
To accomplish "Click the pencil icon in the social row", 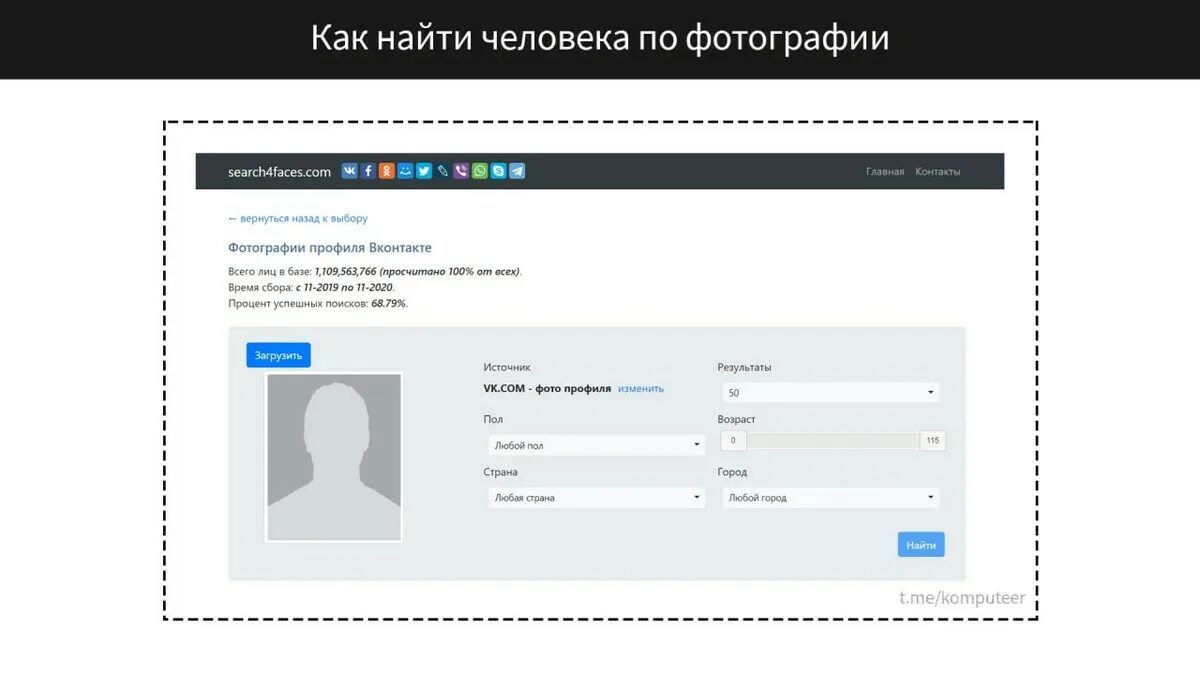I will click(x=442, y=170).
